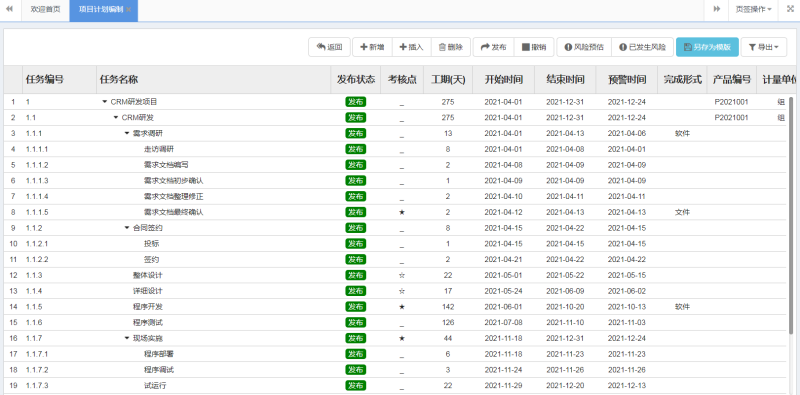Collapse the CRM研发 tree node
Viewport: 800px width, 395px height.
point(116,117)
